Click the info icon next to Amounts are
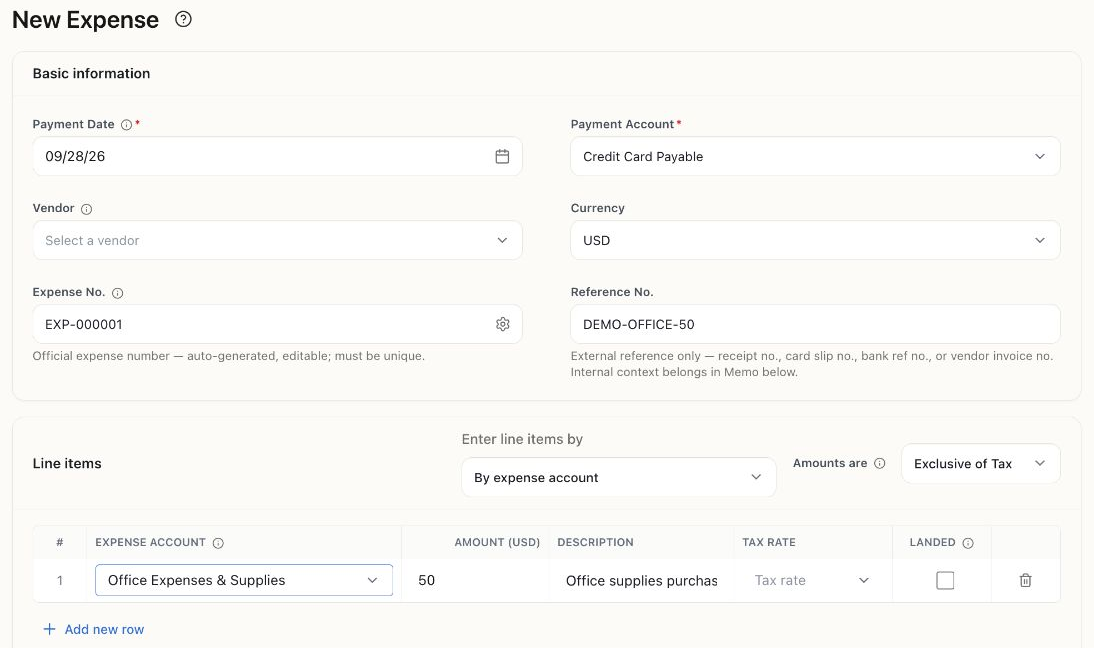Viewport: 1094px width, 648px height. pyautogui.click(x=880, y=463)
